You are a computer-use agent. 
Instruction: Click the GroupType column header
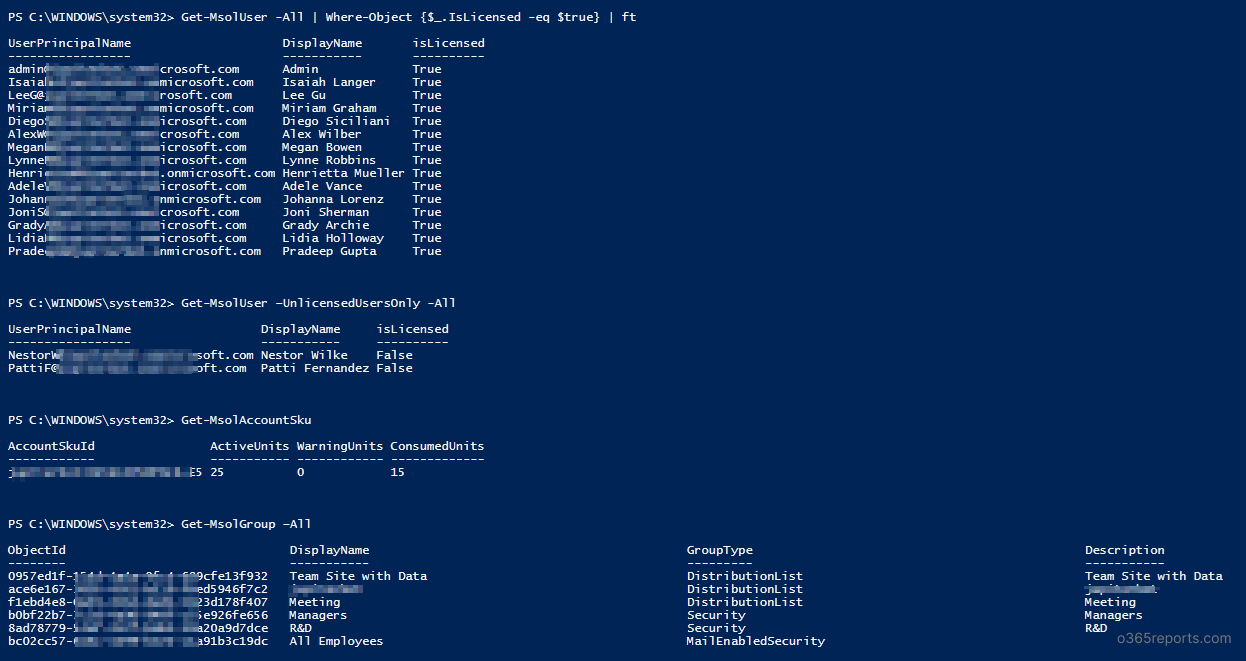pos(719,550)
